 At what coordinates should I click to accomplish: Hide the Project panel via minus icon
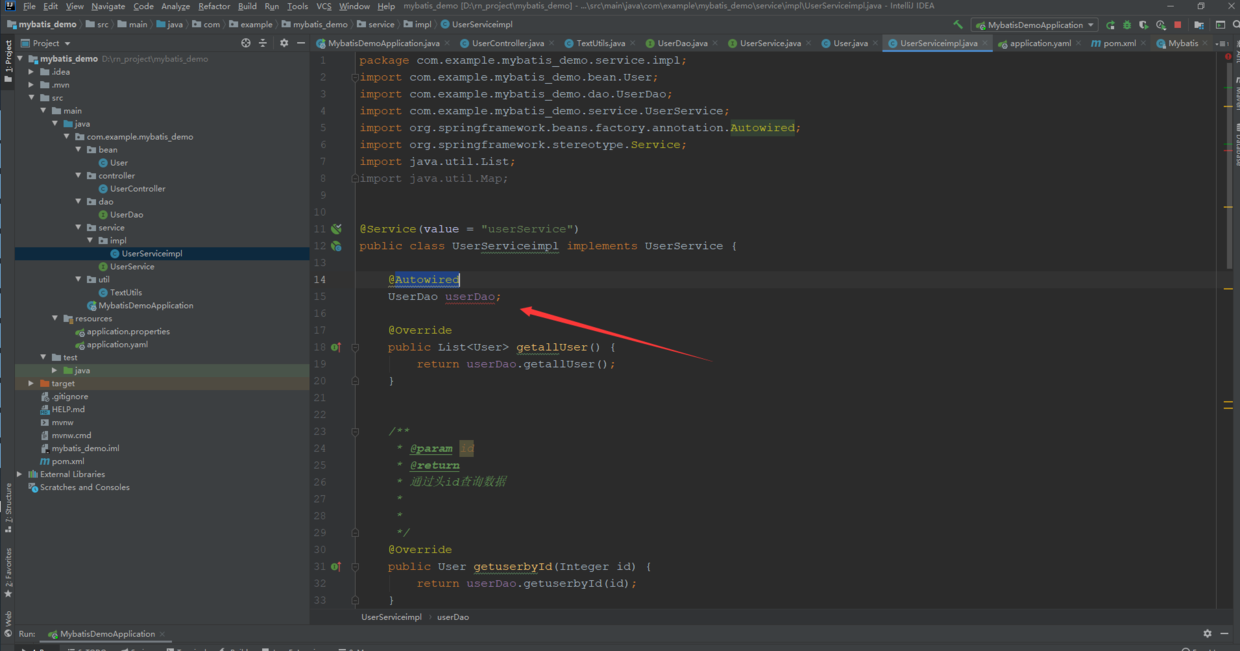coord(300,43)
